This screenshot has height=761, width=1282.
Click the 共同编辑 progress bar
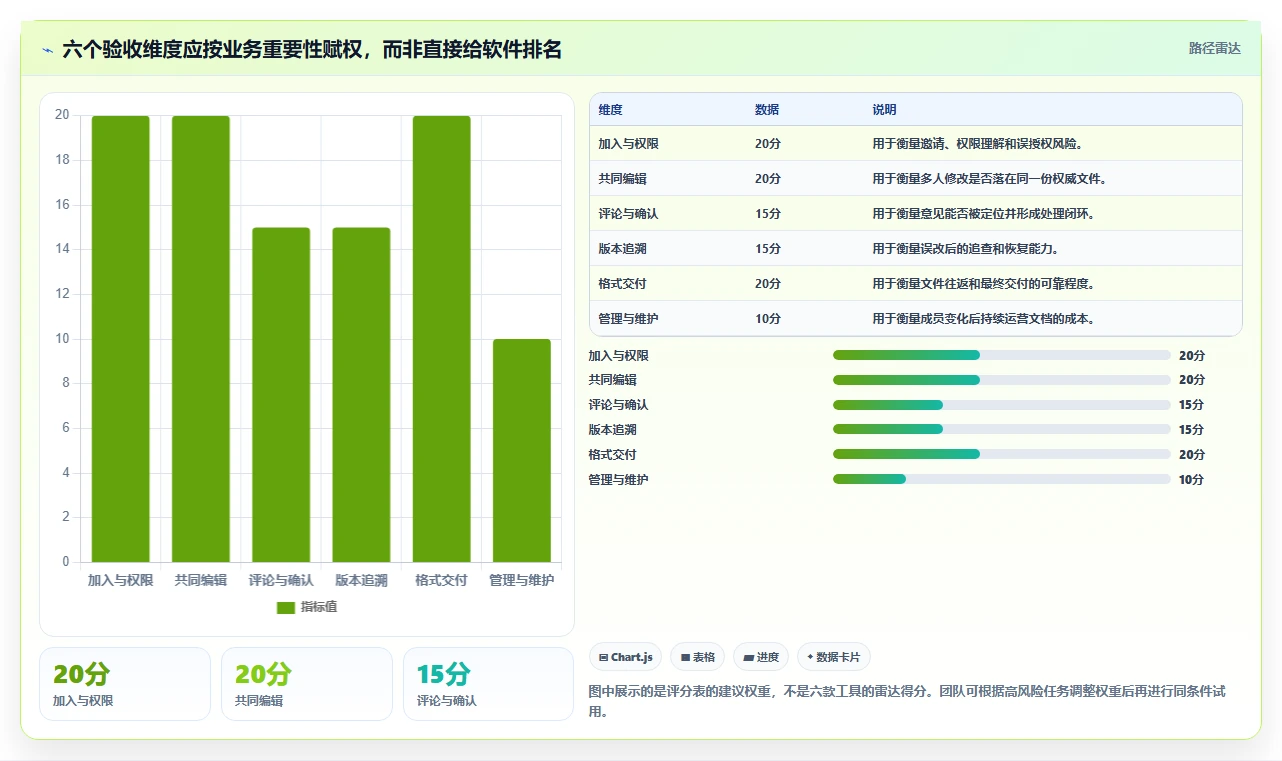coord(1001,380)
